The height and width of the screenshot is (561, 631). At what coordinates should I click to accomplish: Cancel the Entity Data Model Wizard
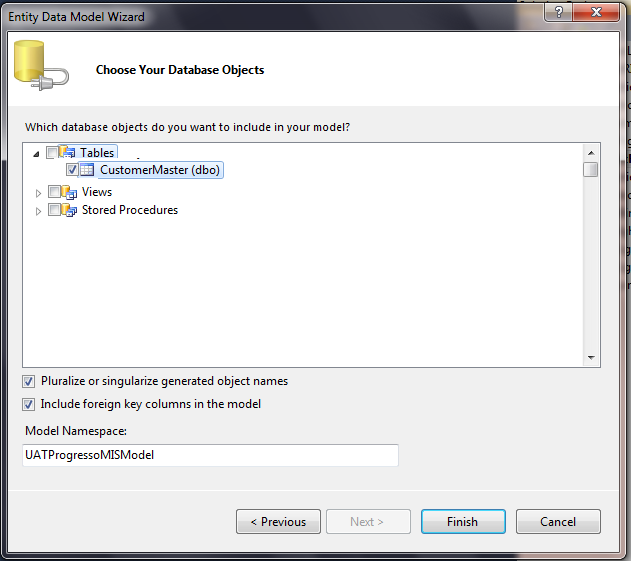pos(558,522)
